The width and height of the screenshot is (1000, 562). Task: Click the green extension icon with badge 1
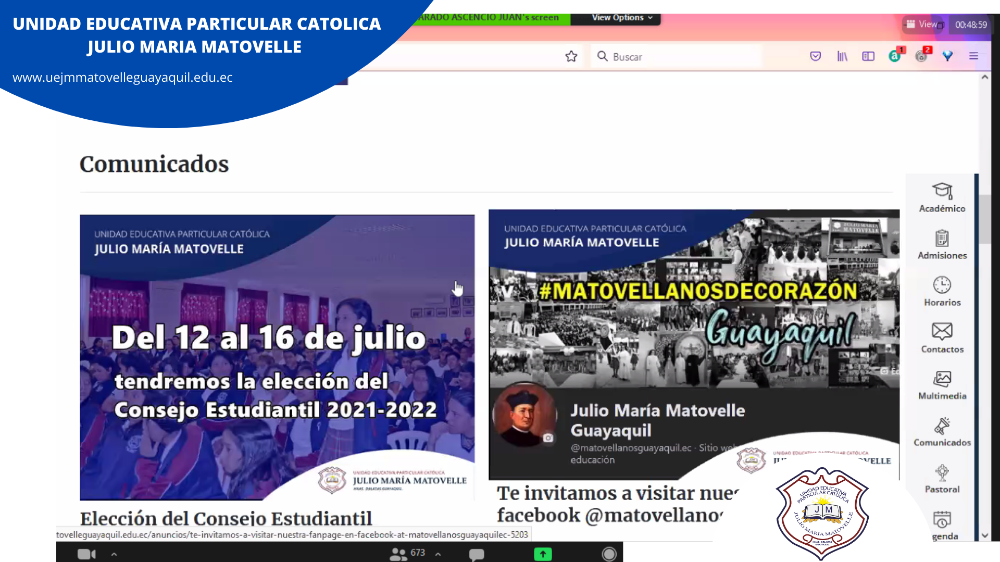pyautogui.click(x=895, y=55)
